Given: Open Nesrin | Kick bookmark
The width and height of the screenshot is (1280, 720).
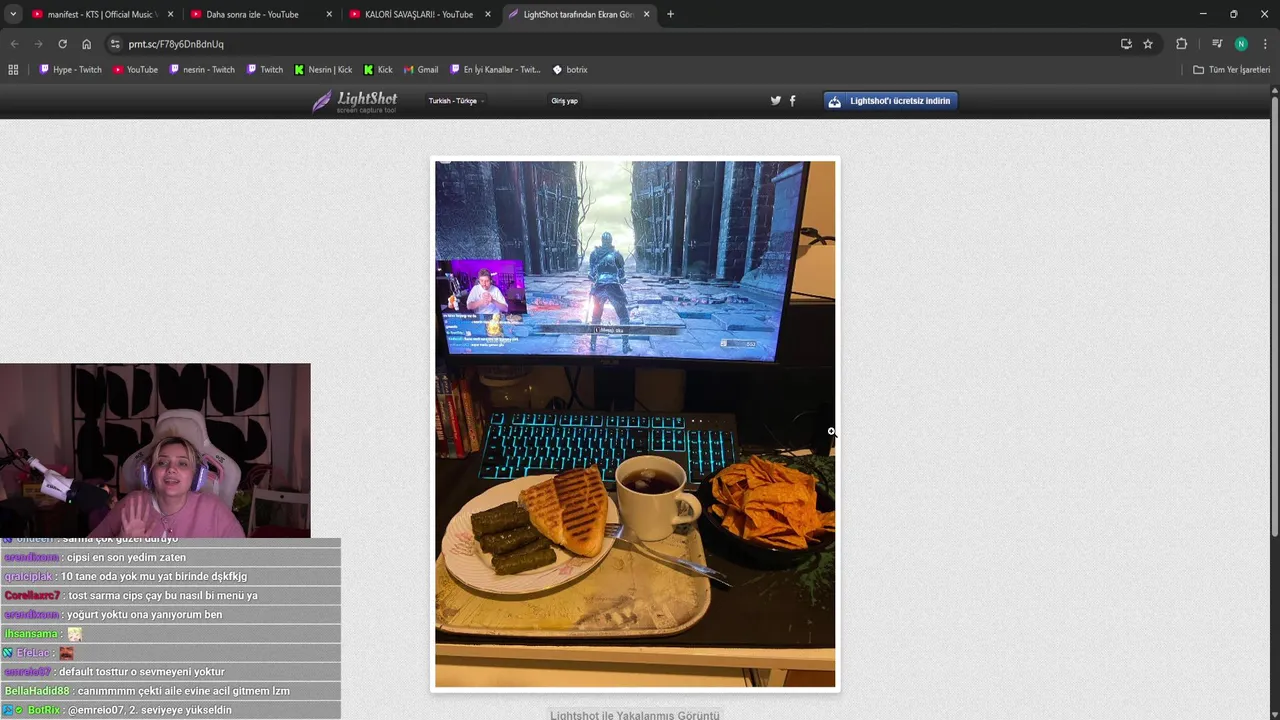Looking at the screenshot, I should tap(323, 70).
